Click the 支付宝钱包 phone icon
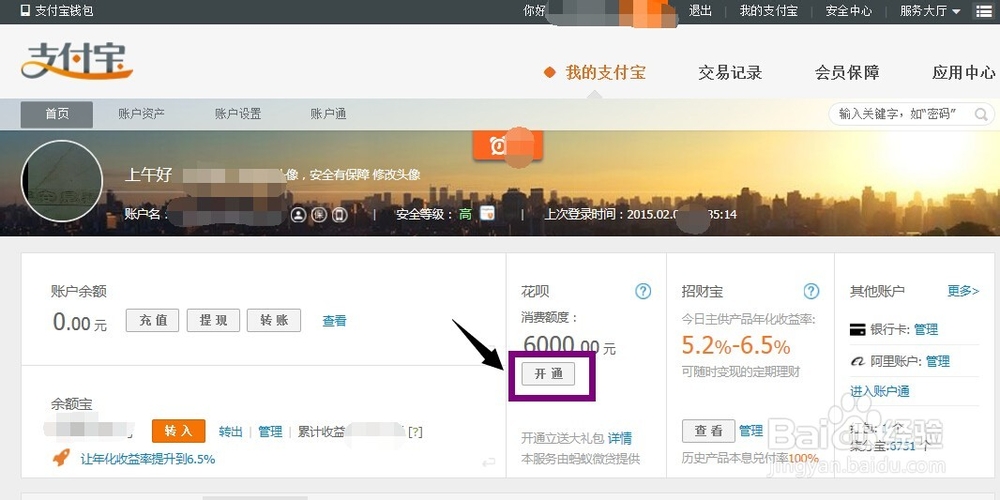This screenshot has width=1000, height=500. (x=25, y=11)
